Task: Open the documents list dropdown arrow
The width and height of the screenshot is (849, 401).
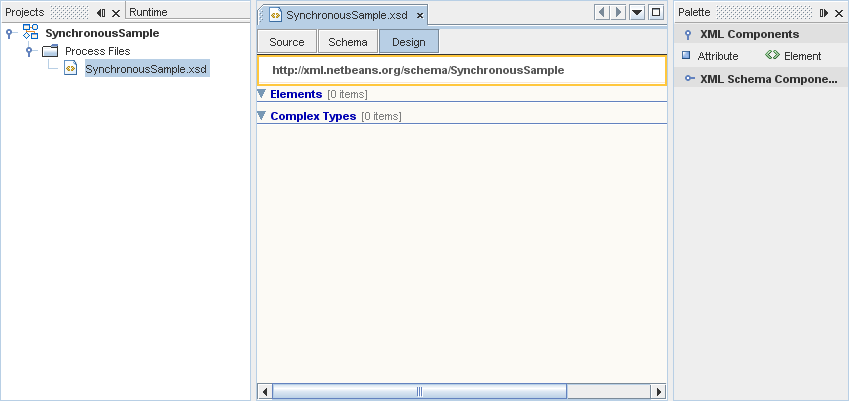Action: [637, 12]
